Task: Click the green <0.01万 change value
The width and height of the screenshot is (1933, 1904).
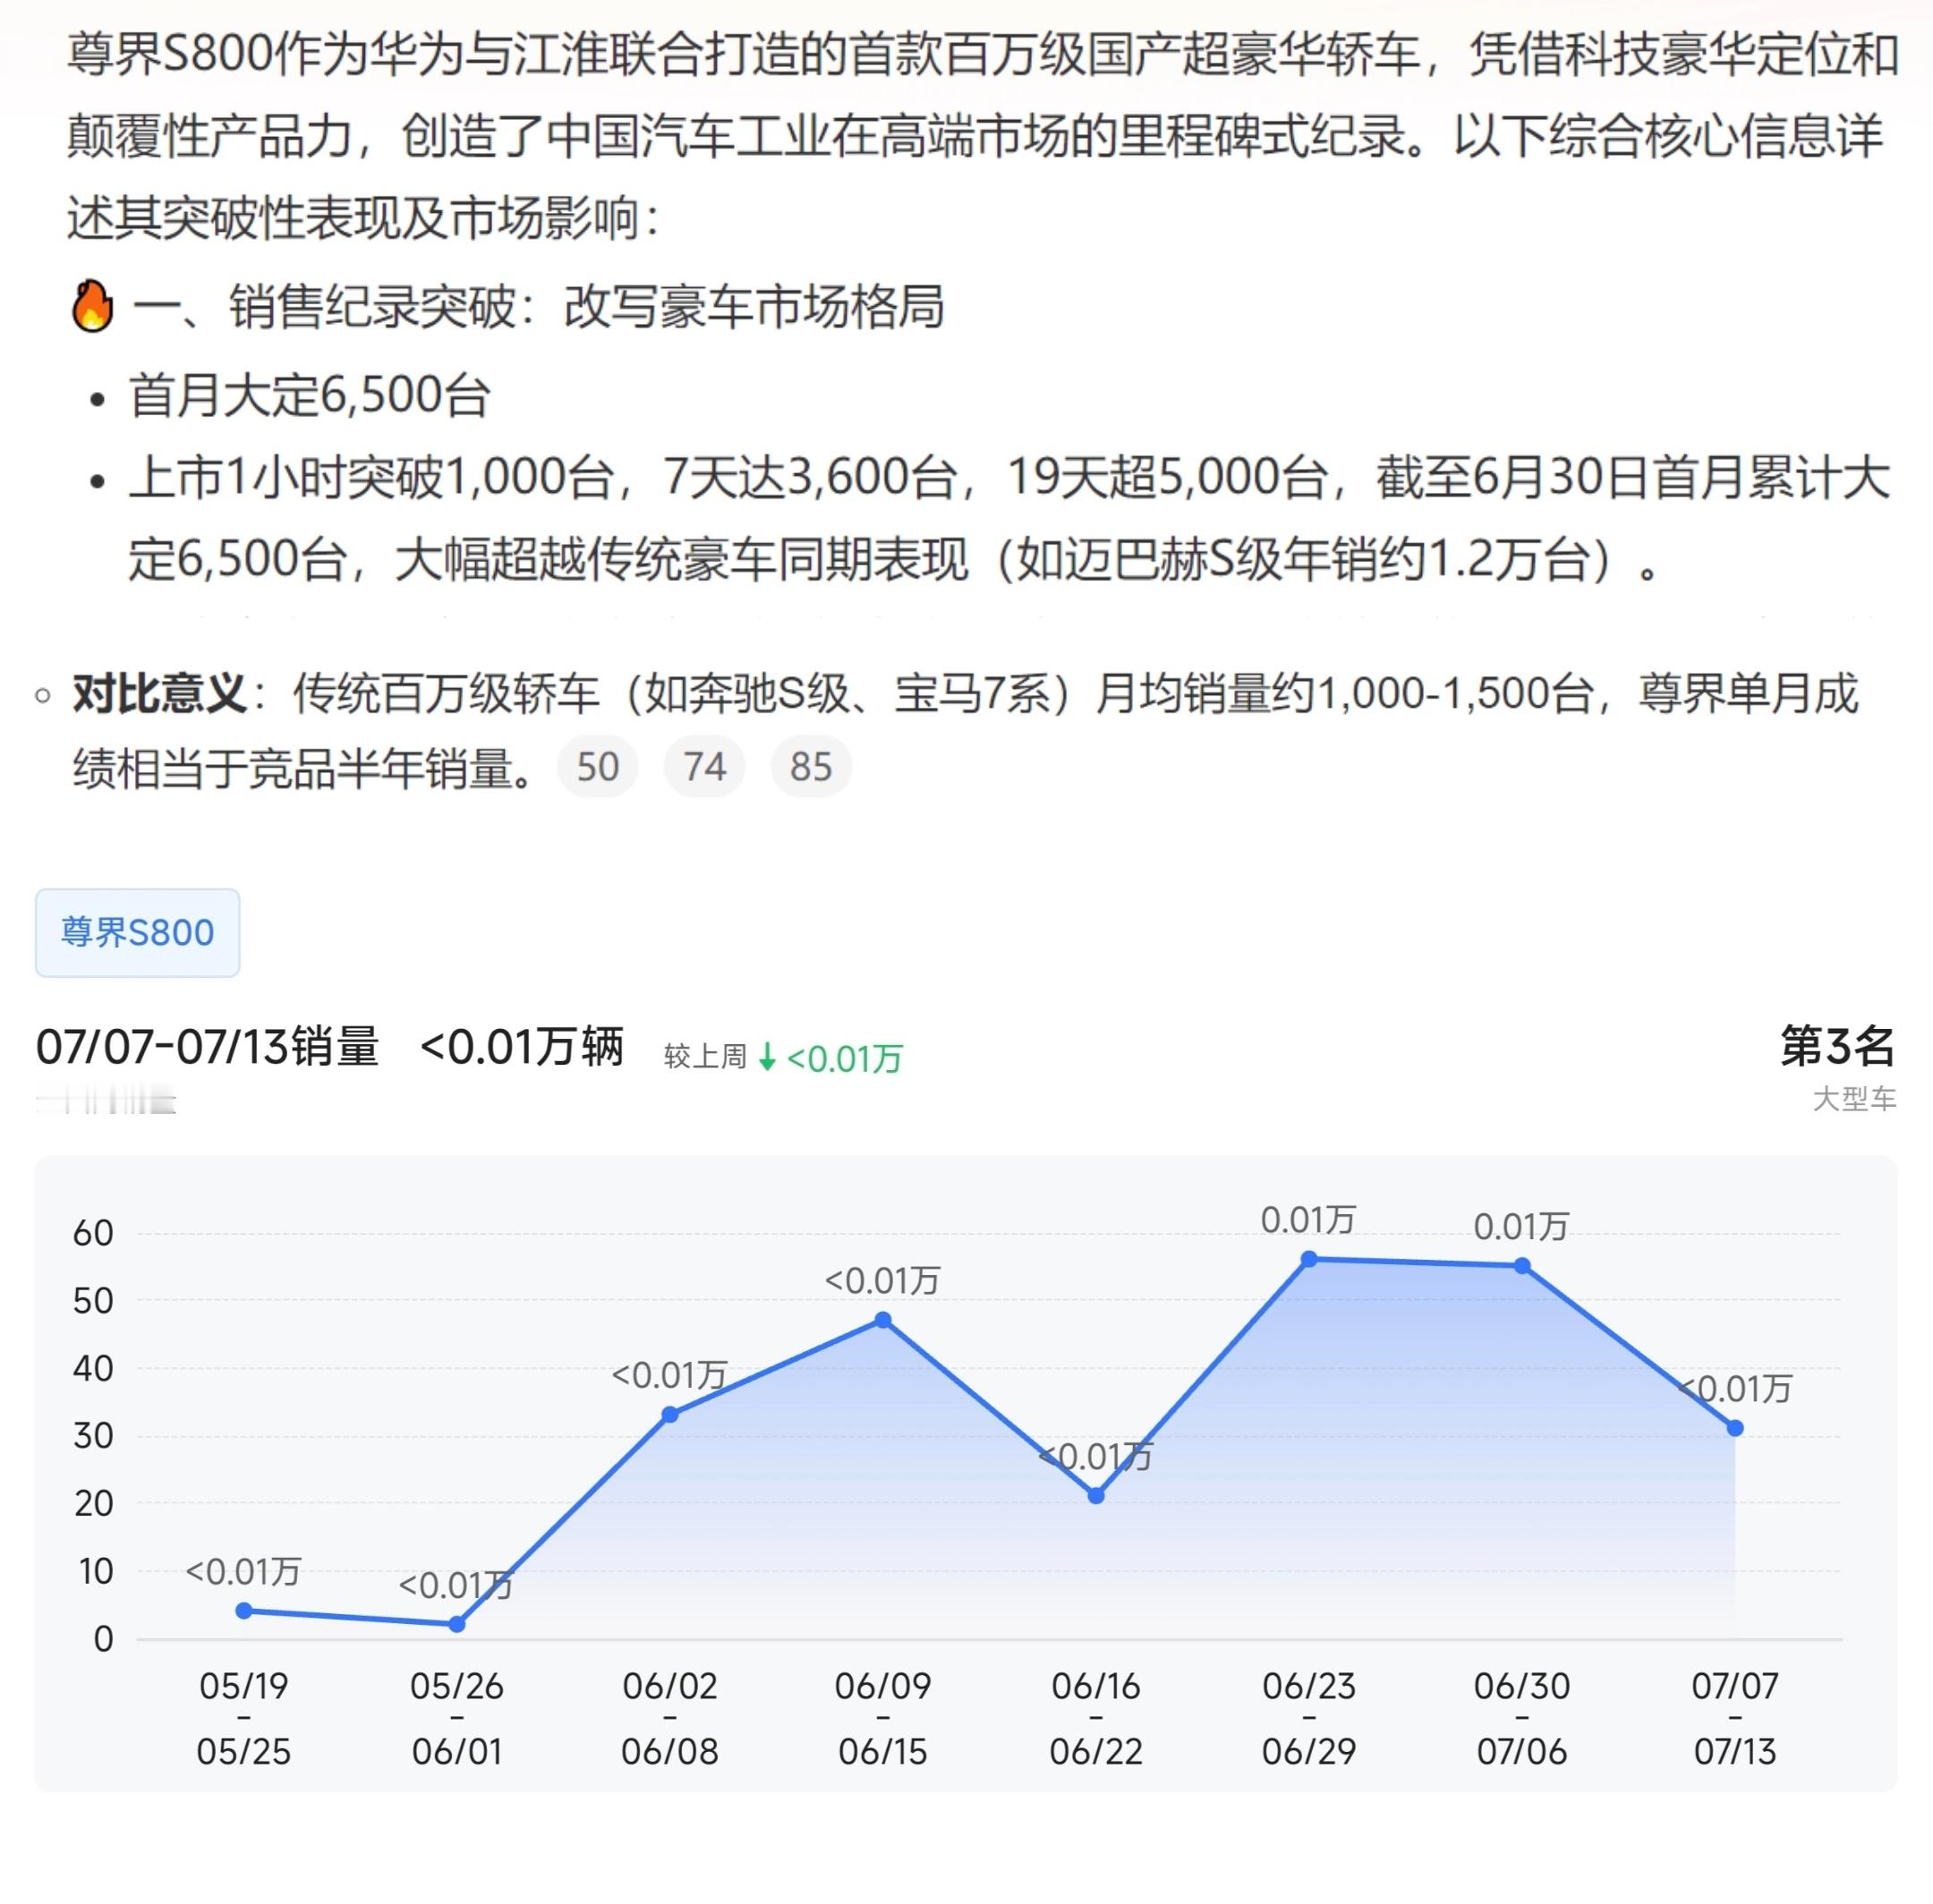Action: click(x=845, y=1058)
